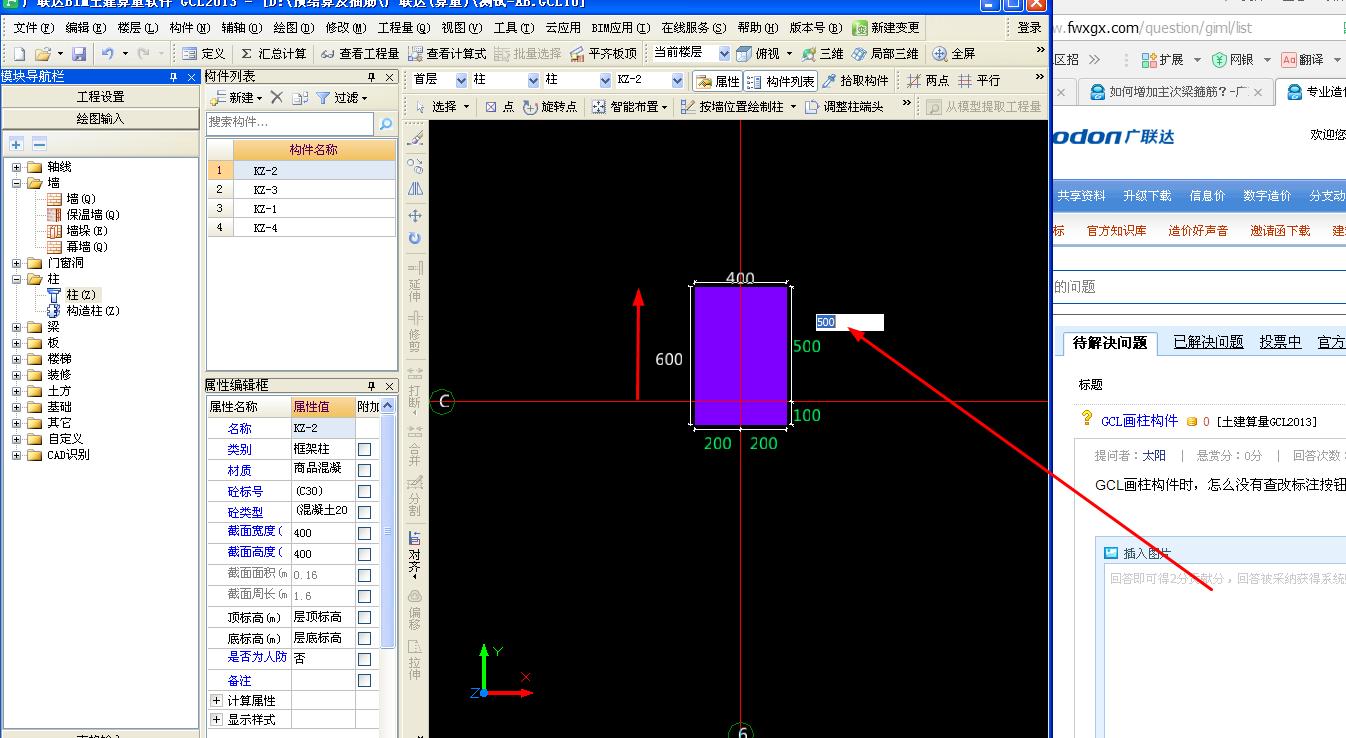The width and height of the screenshot is (1346, 738).
Task: Open the 首层 floor dropdown
Action: point(461,81)
